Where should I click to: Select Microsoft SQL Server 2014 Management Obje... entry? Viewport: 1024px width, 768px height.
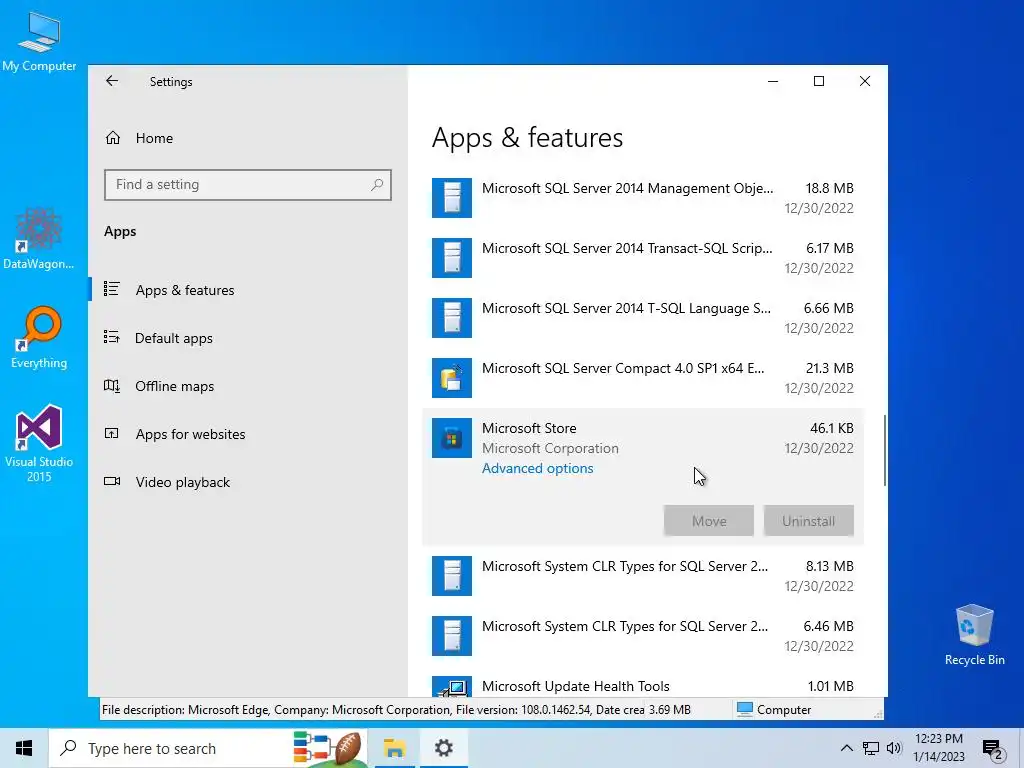tap(643, 198)
